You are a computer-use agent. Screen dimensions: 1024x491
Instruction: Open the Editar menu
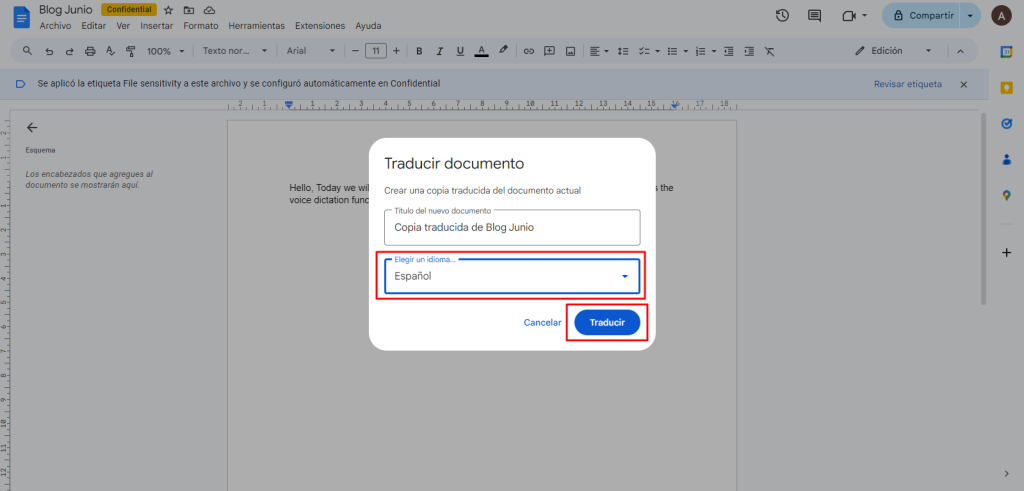93,26
